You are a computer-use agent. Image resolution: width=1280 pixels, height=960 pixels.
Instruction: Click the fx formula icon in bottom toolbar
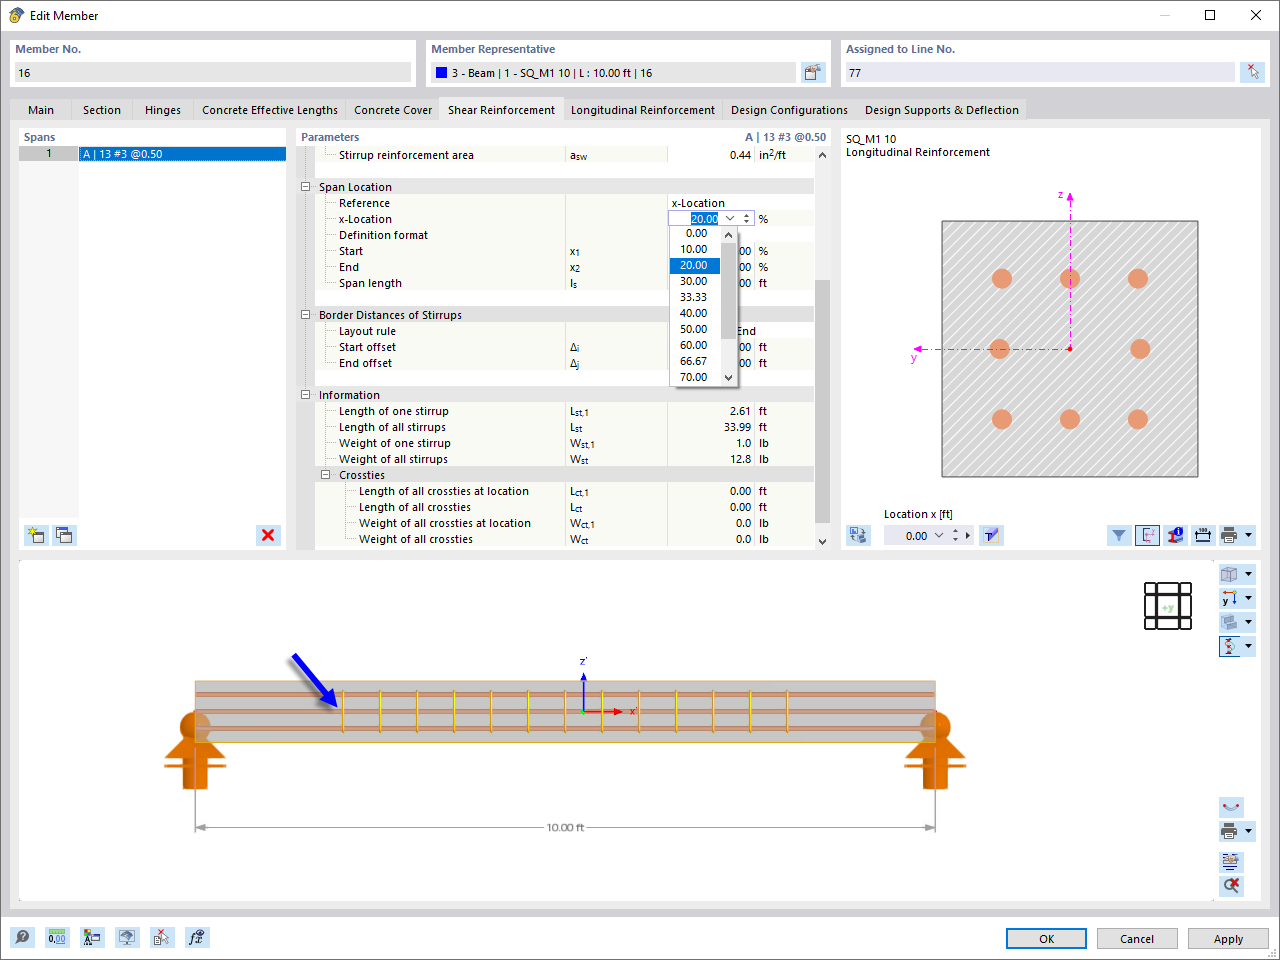(x=197, y=937)
